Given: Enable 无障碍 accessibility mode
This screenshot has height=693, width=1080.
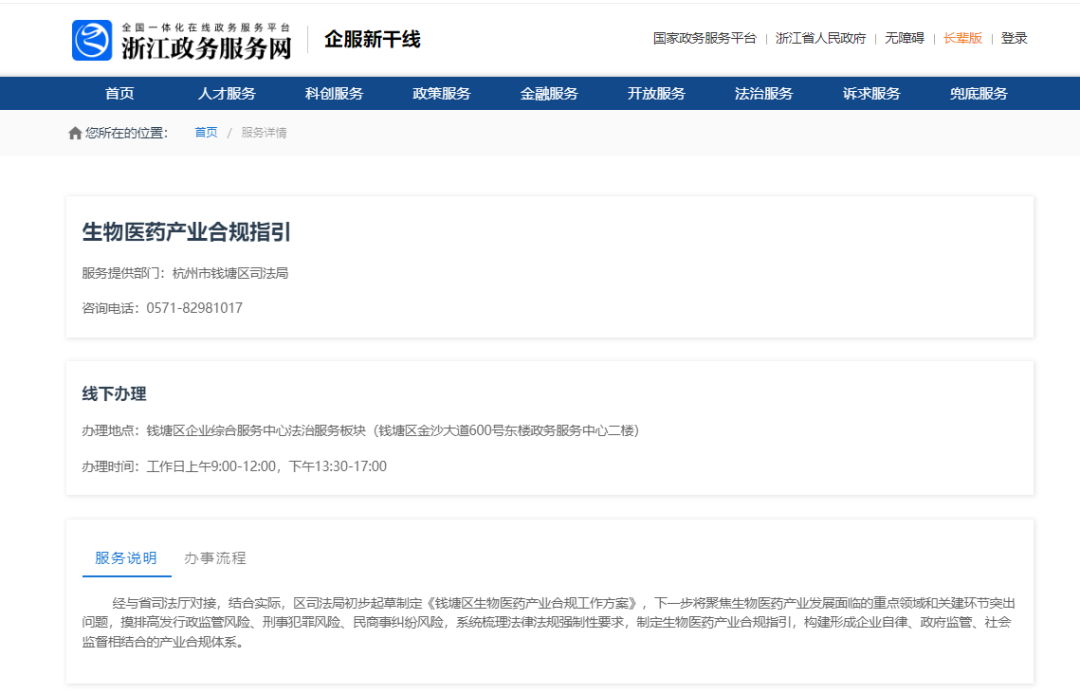Looking at the screenshot, I should 904,39.
